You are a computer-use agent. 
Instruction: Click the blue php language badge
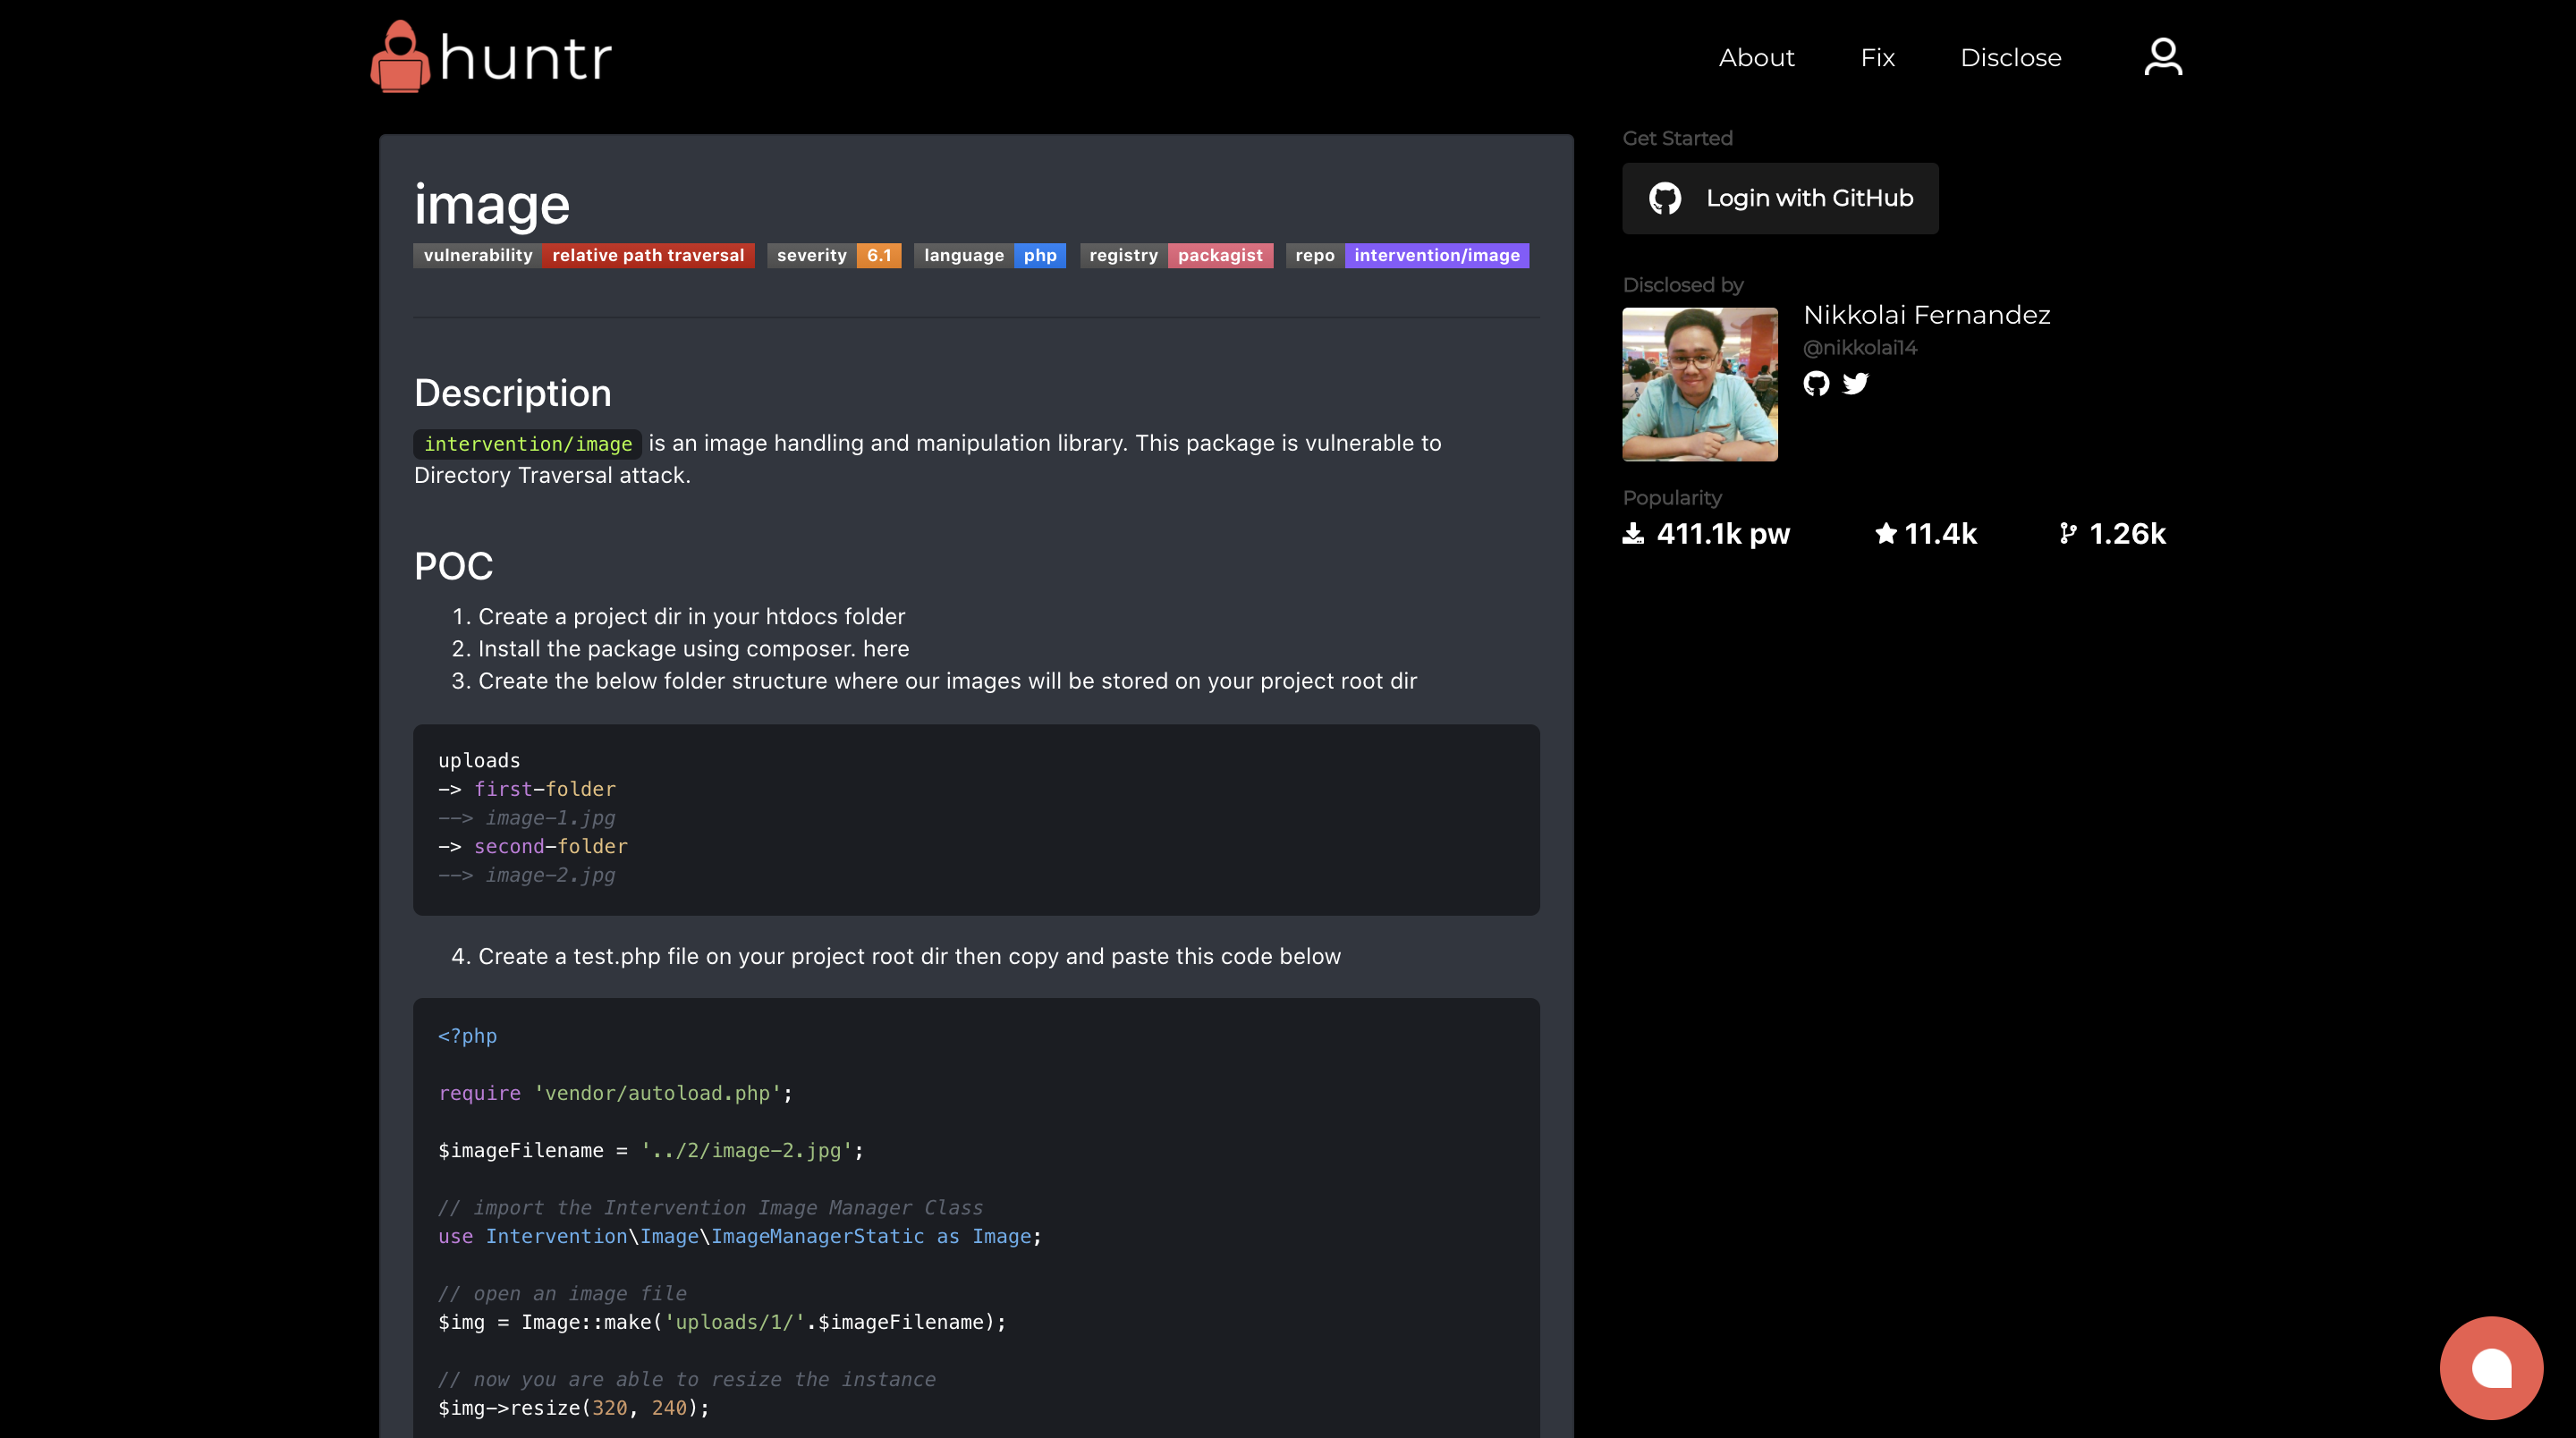tap(1039, 256)
